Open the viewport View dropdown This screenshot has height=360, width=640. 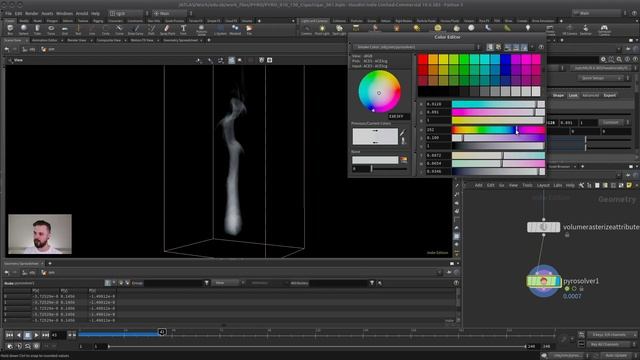(x=17, y=60)
